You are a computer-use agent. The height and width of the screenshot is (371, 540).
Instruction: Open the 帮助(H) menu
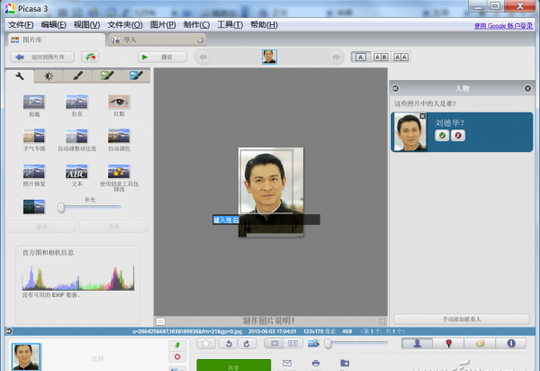coord(264,25)
